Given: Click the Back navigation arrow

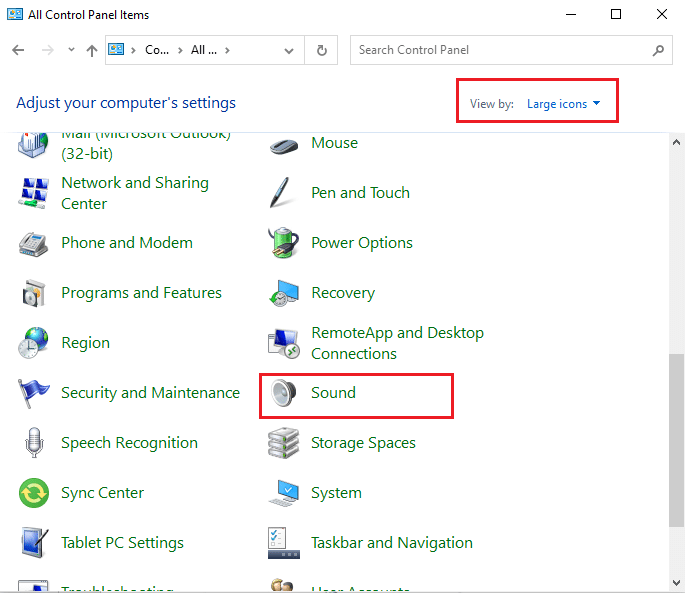Looking at the screenshot, I should pos(19,50).
